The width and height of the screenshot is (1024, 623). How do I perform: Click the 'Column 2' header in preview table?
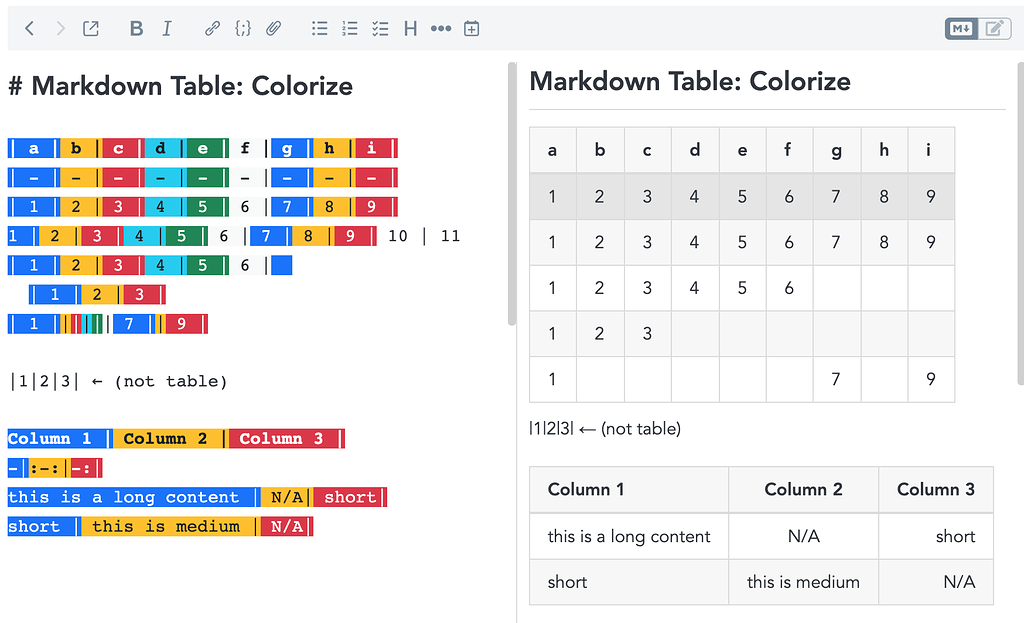803,489
